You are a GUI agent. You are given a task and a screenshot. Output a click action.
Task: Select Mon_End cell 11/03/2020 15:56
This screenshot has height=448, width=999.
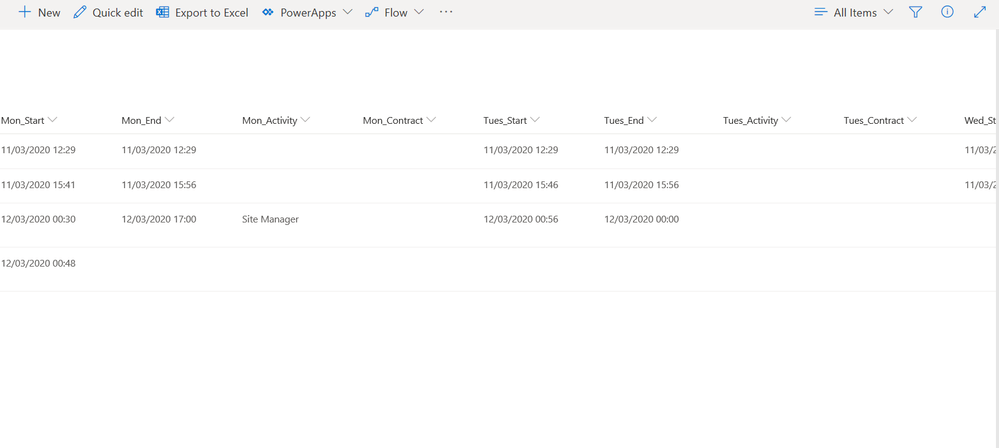click(159, 185)
